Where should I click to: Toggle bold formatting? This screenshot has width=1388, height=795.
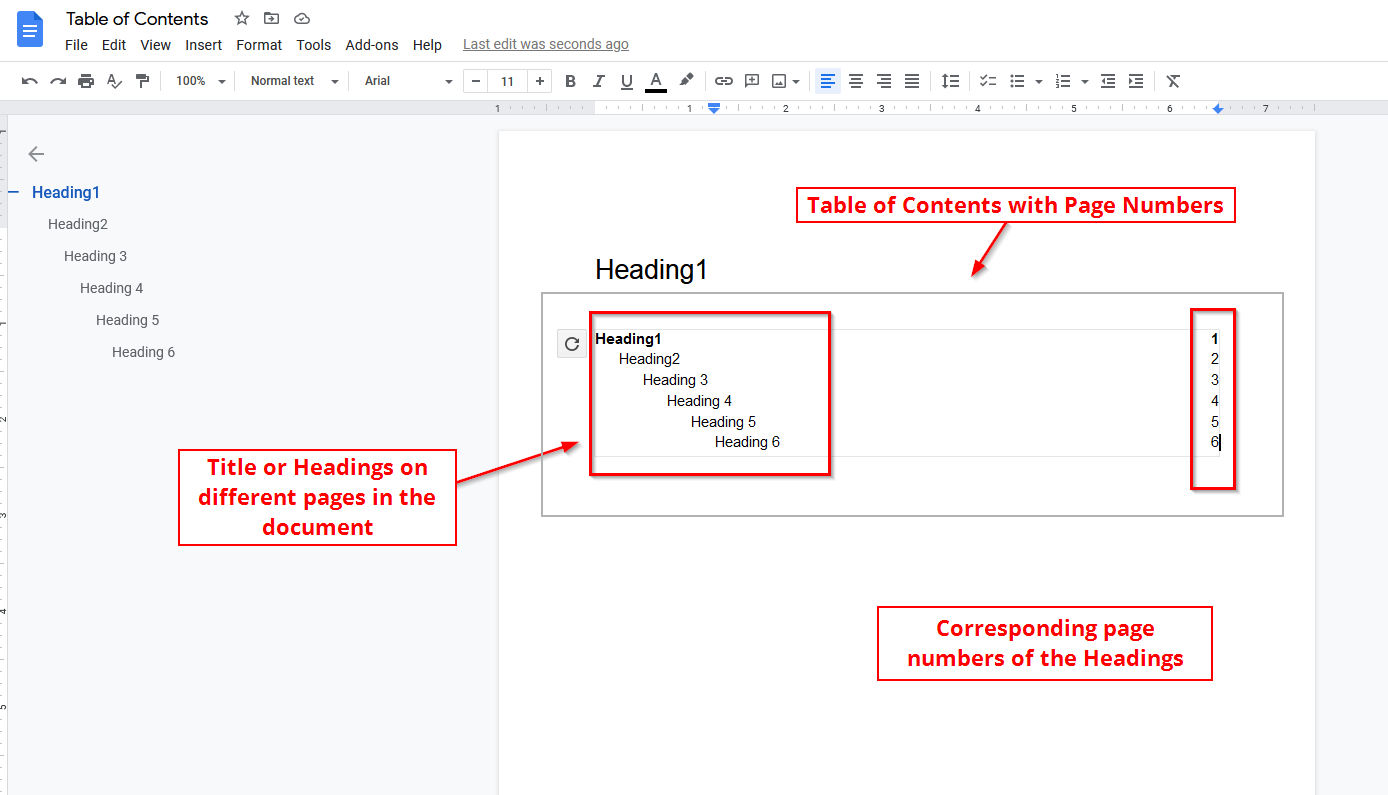[x=570, y=81]
